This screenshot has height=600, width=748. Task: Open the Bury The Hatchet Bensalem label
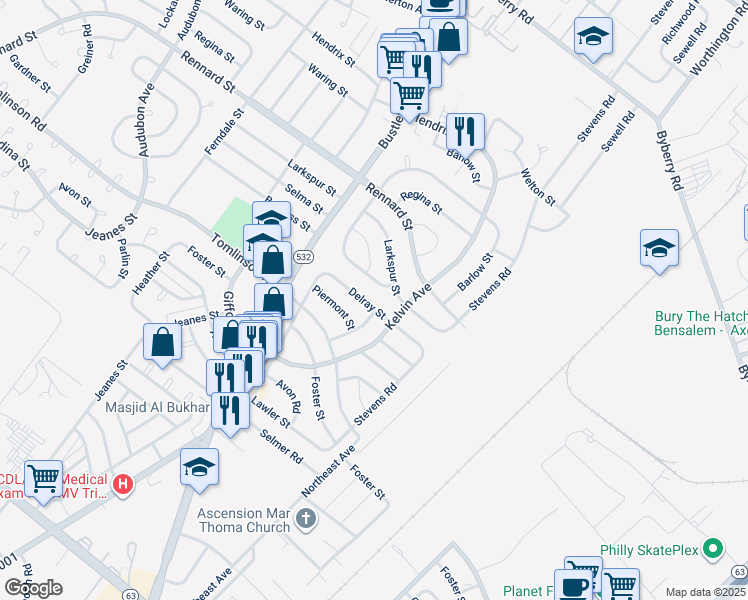pyautogui.click(x=701, y=323)
